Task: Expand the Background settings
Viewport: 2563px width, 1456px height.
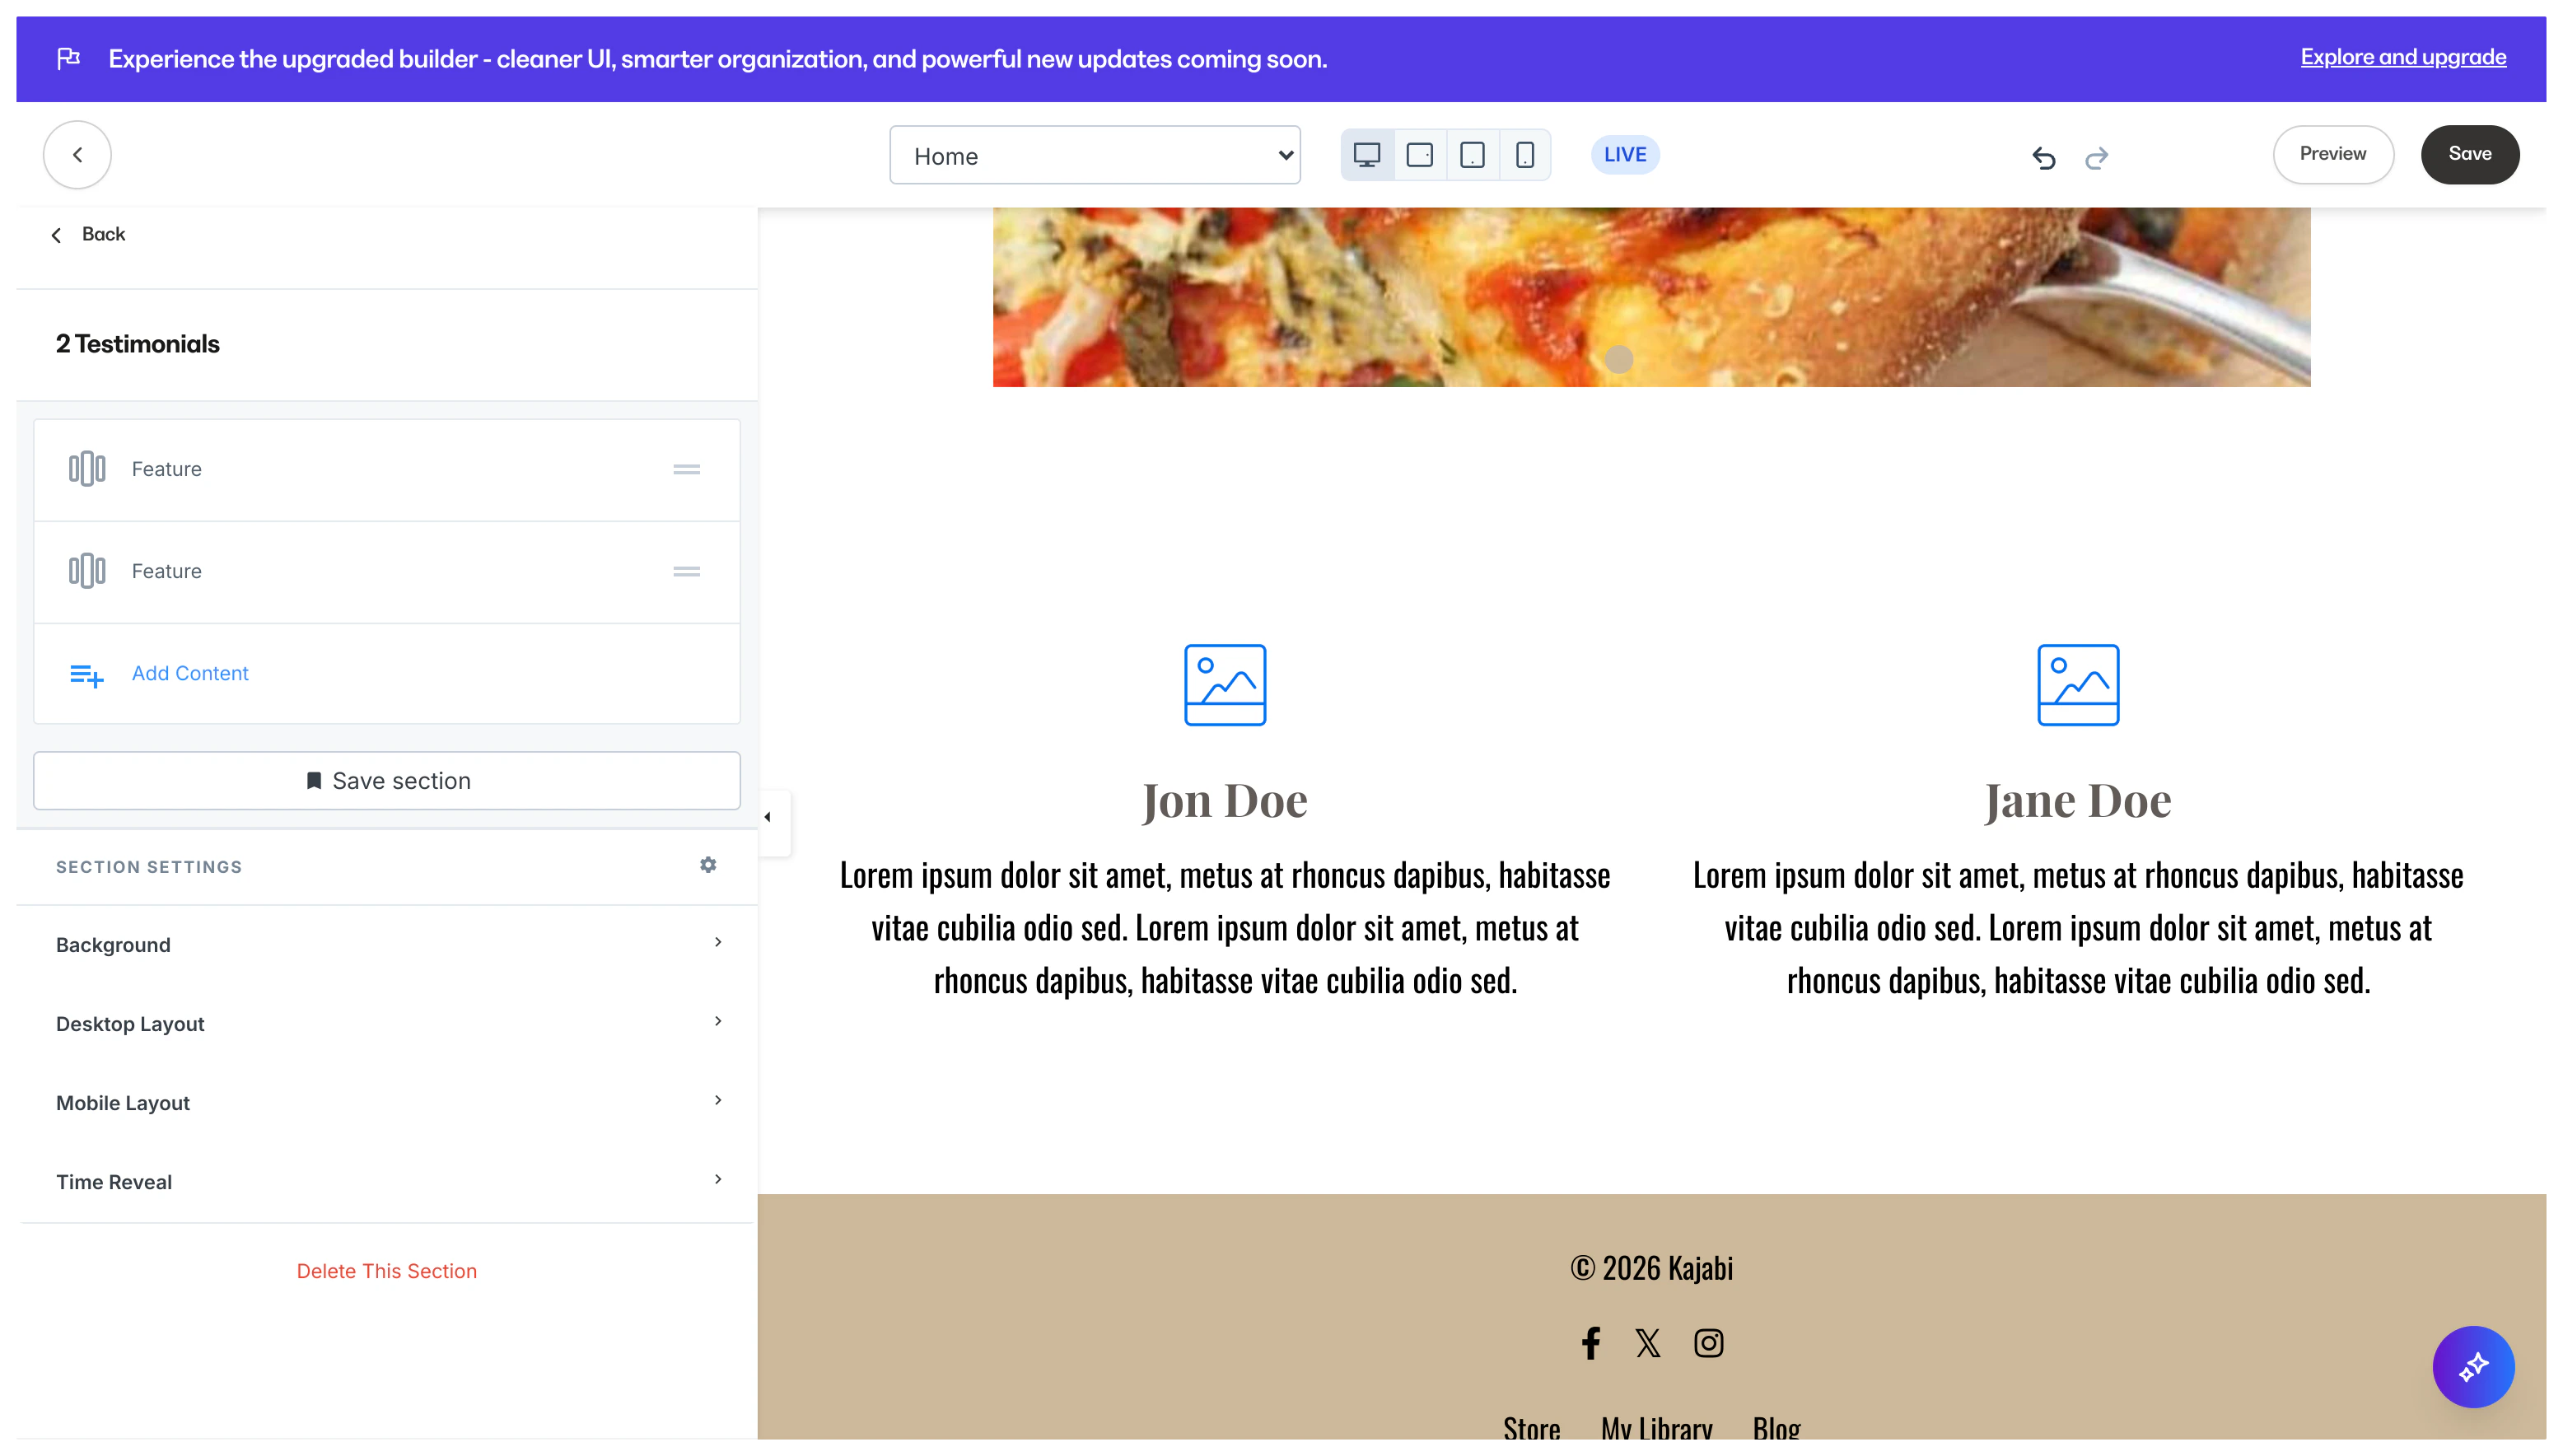Action: [x=387, y=944]
